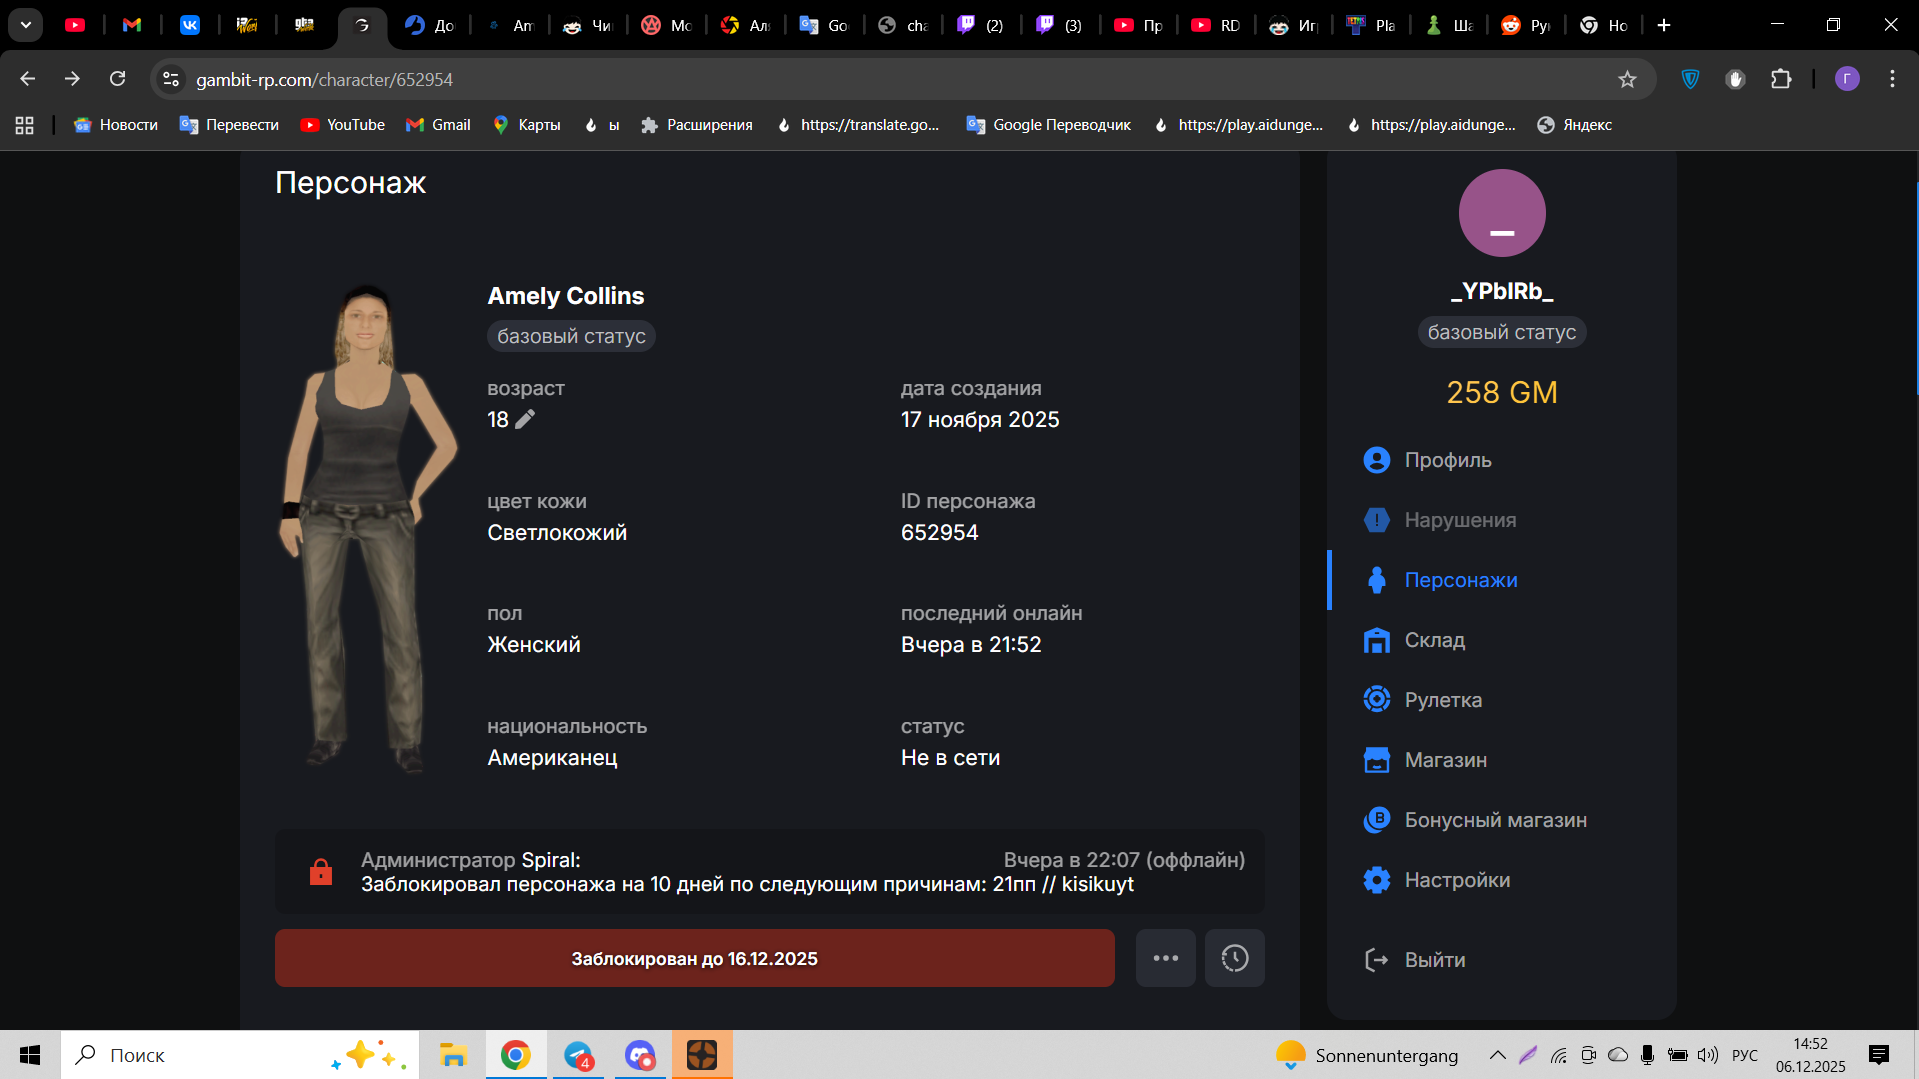This screenshot has height=1079, width=1919.
Task: Reload the page
Action: 117,79
